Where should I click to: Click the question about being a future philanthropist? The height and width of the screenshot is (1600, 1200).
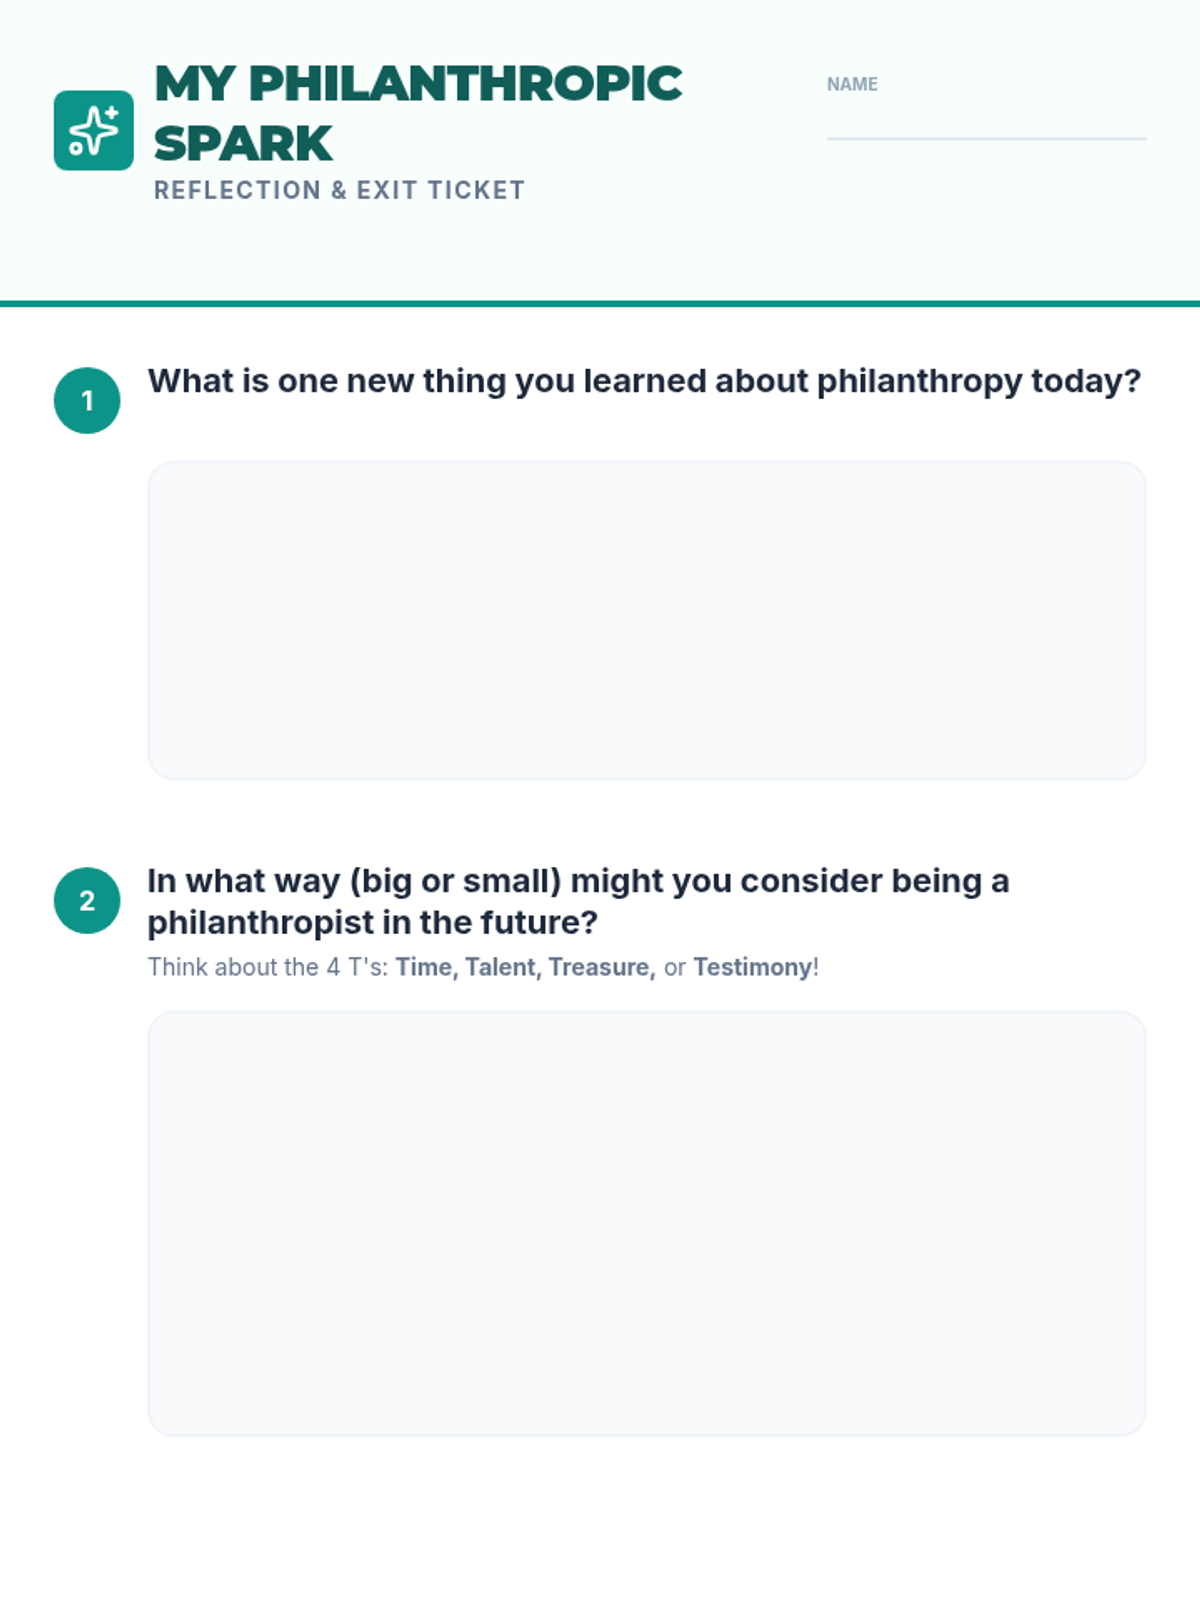coord(578,900)
